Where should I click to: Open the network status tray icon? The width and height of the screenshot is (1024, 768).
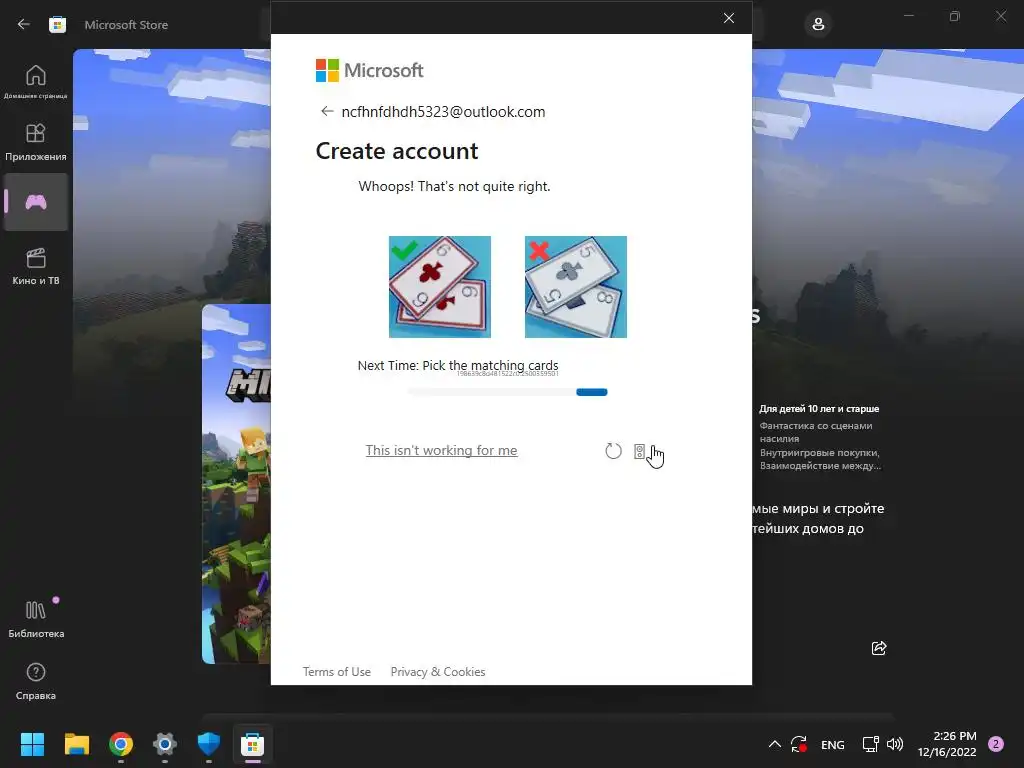coord(871,744)
